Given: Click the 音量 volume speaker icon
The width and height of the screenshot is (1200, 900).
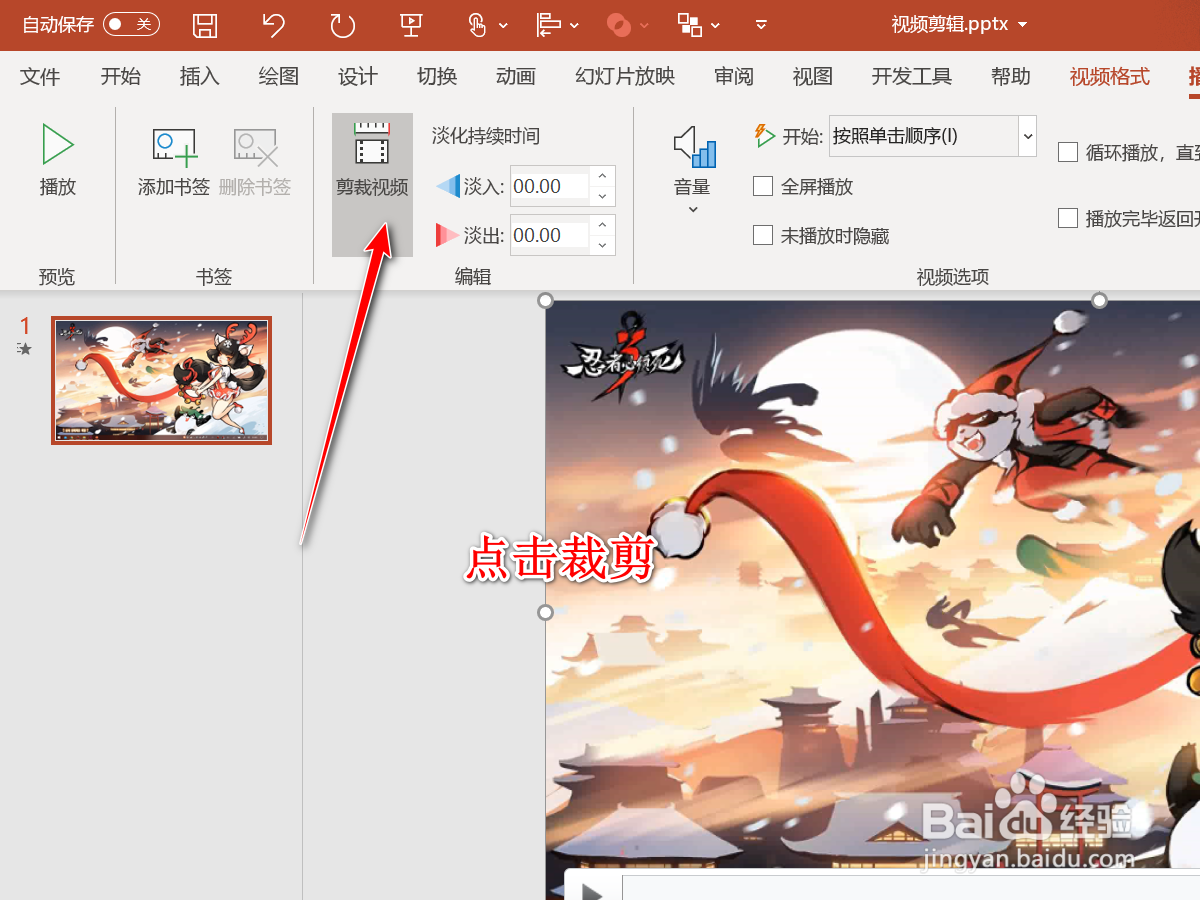Looking at the screenshot, I should tap(694, 147).
